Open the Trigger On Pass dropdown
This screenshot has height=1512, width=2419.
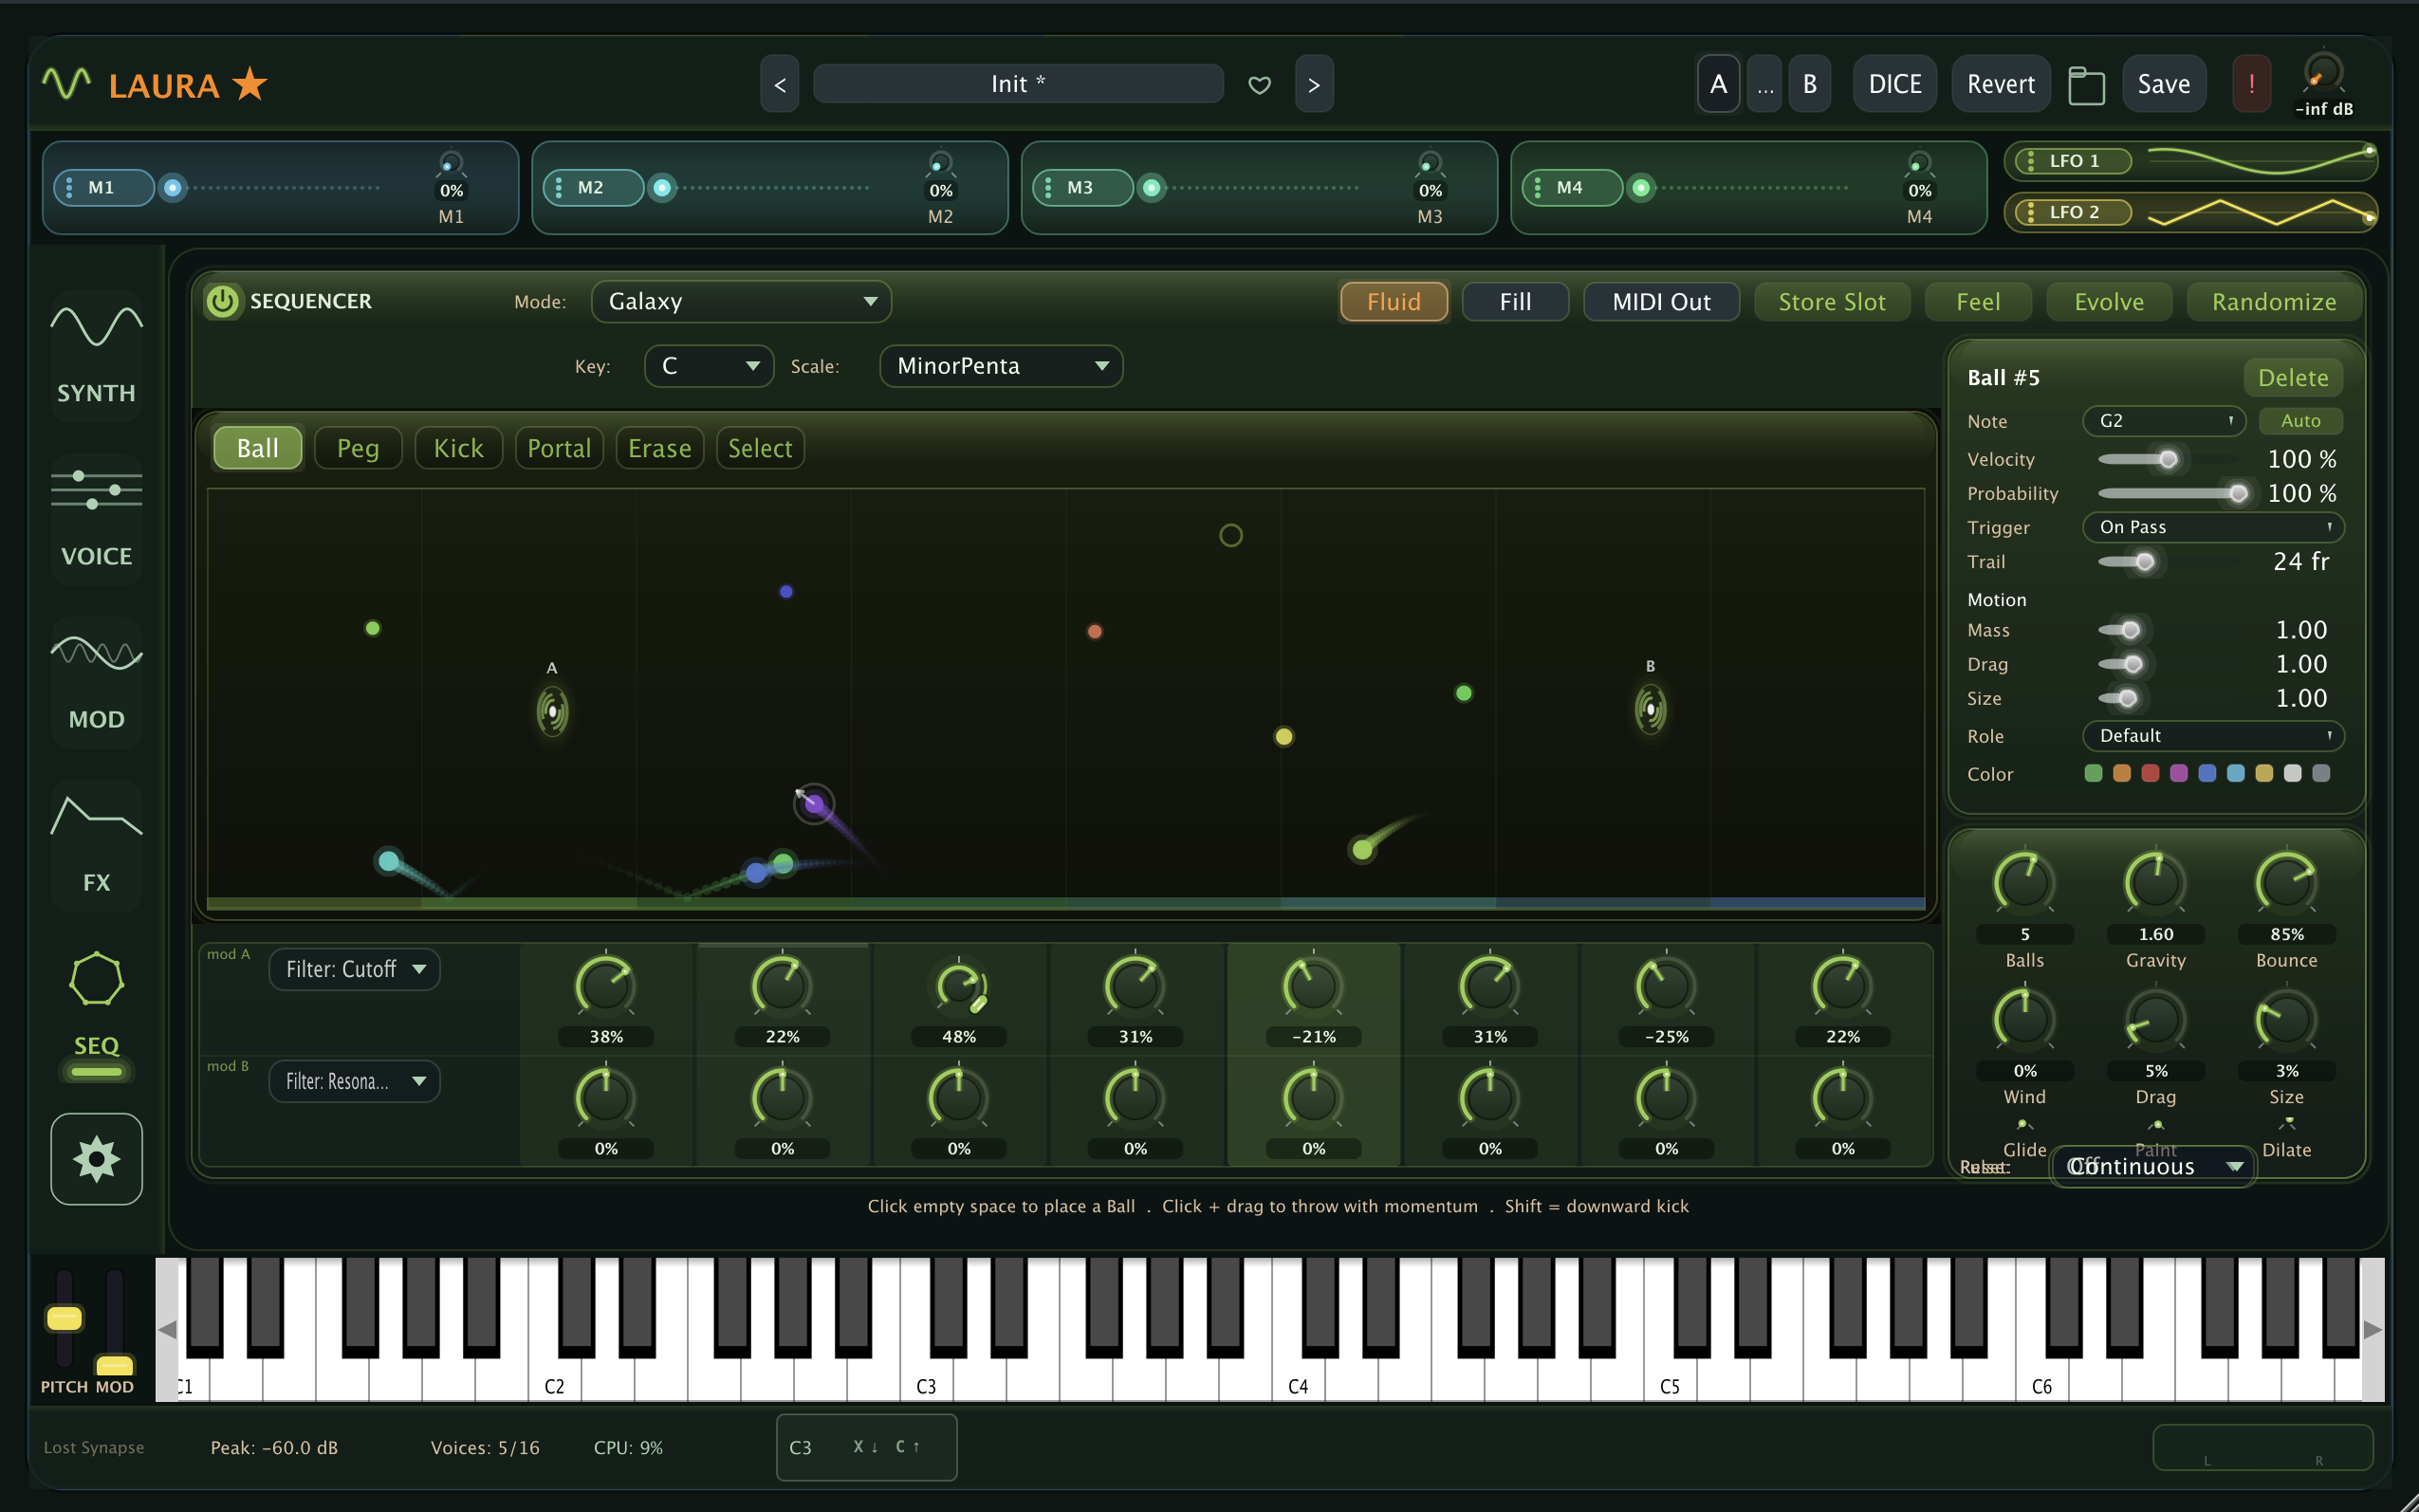click(x=2213, y=527)
